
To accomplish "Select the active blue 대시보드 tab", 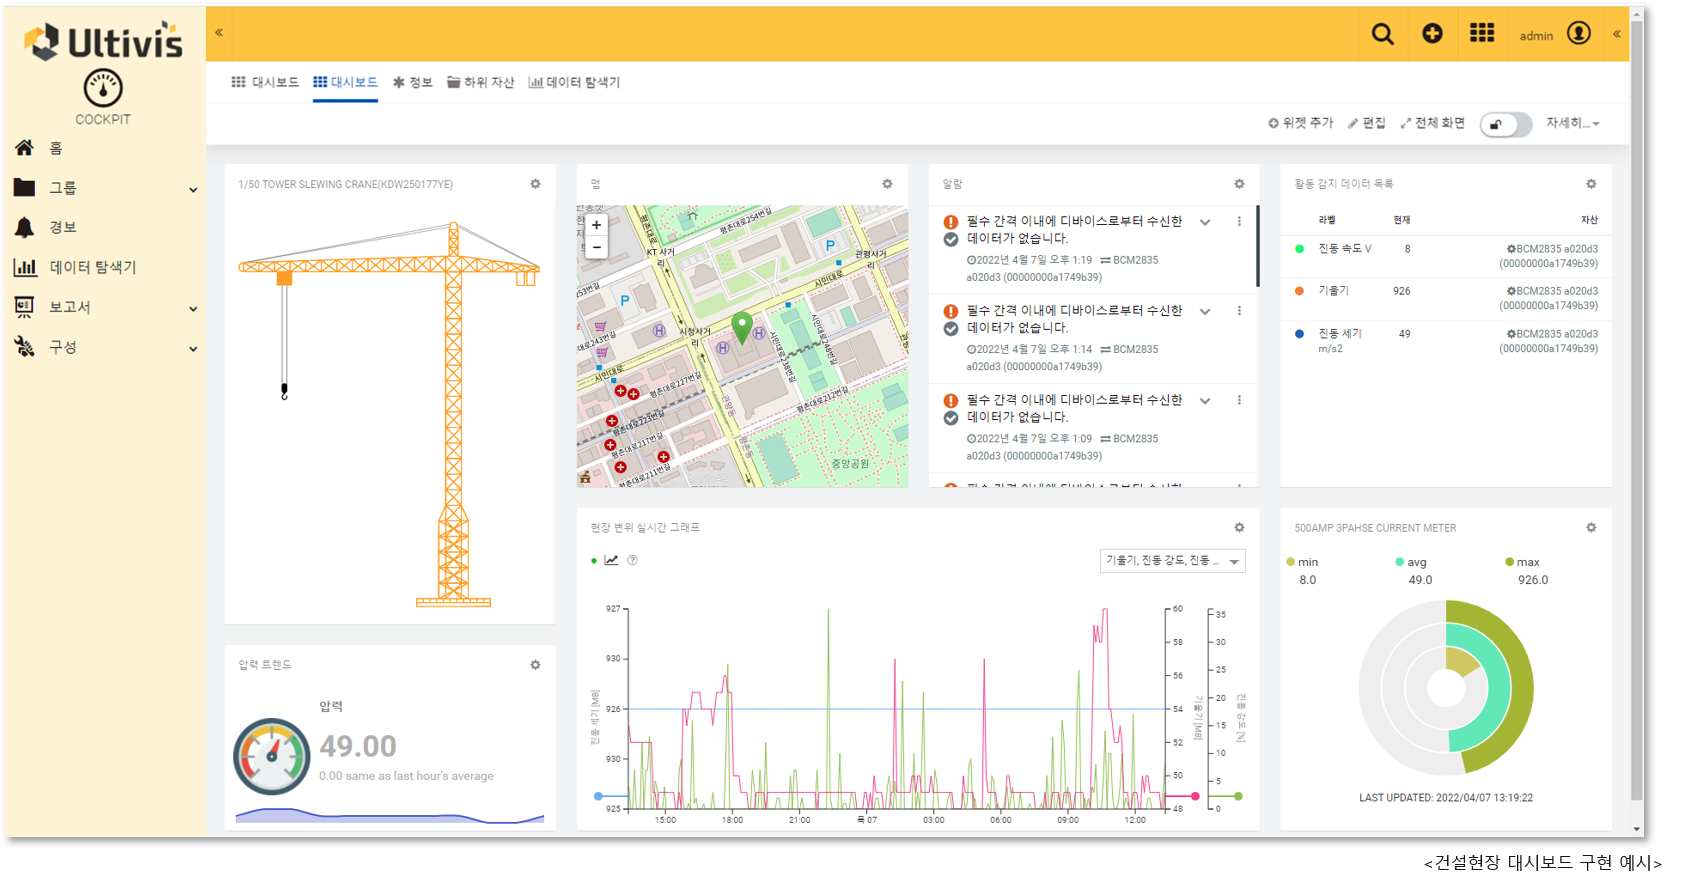I will (345, 83).
